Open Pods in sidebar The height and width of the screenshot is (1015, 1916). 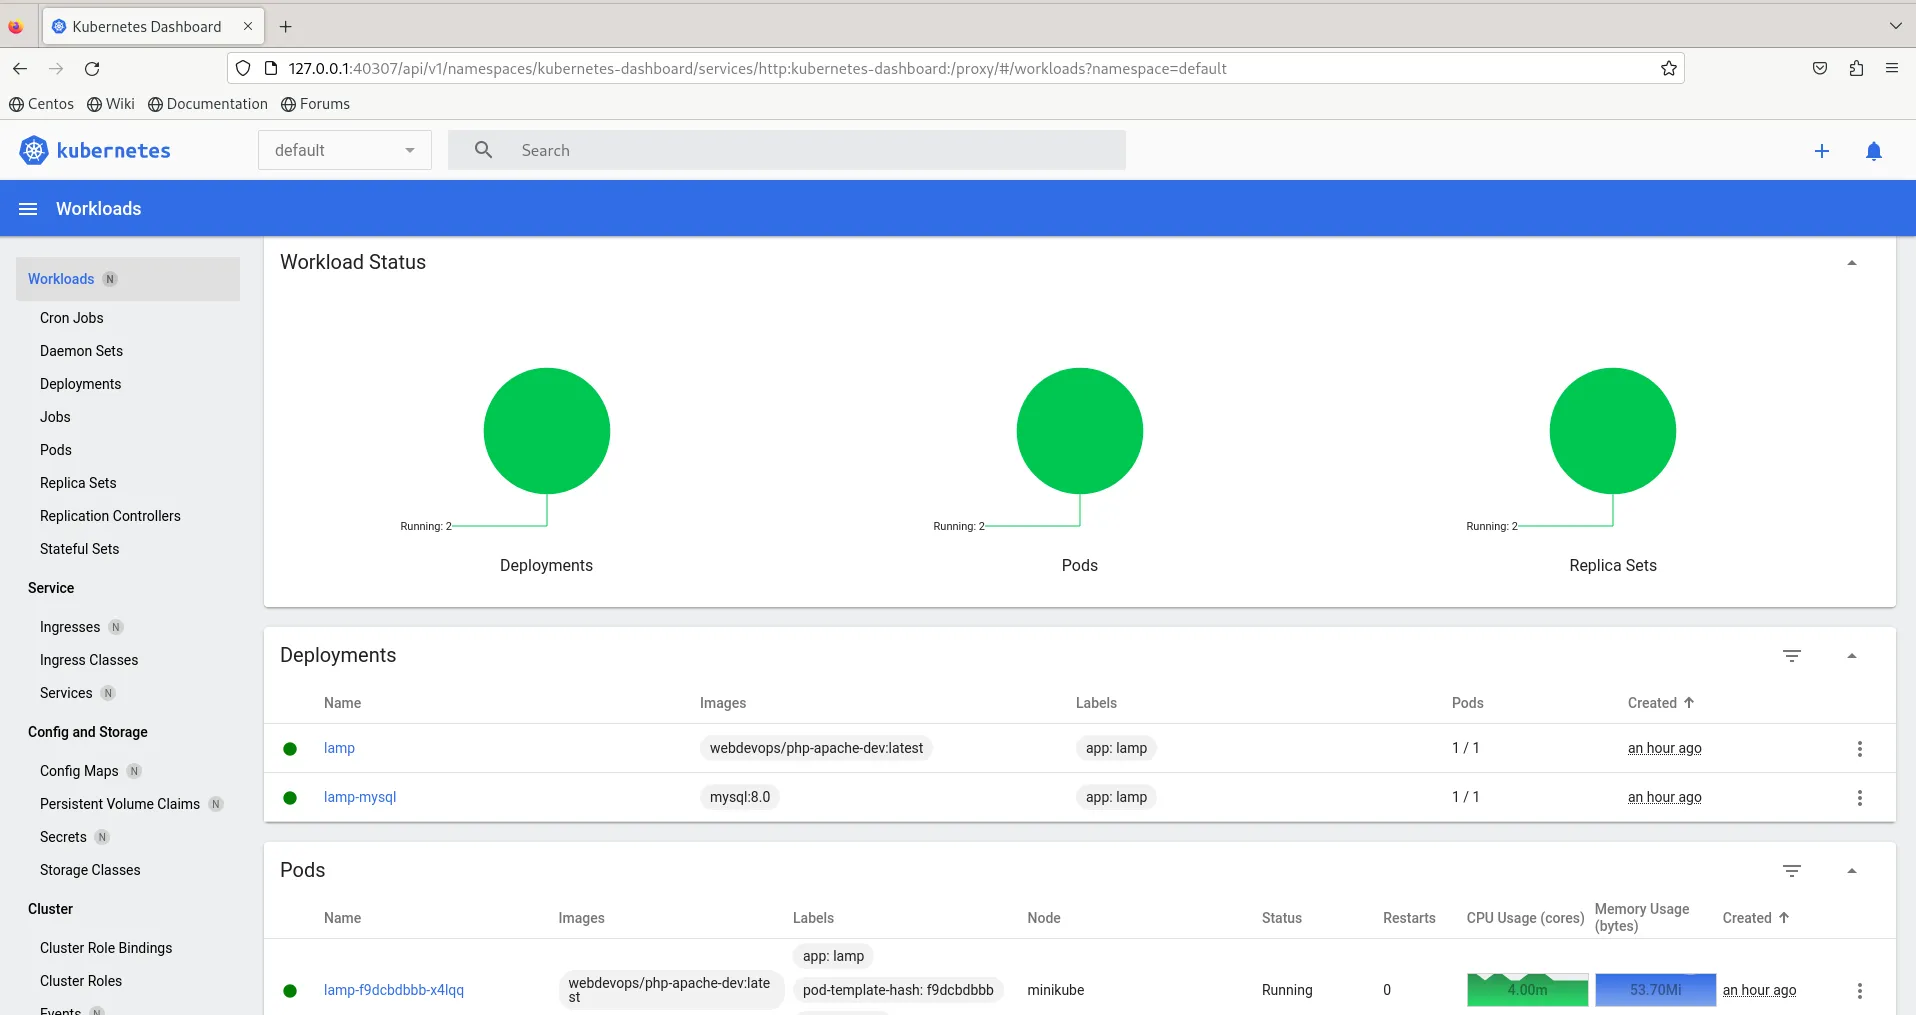tap(56, 450)
